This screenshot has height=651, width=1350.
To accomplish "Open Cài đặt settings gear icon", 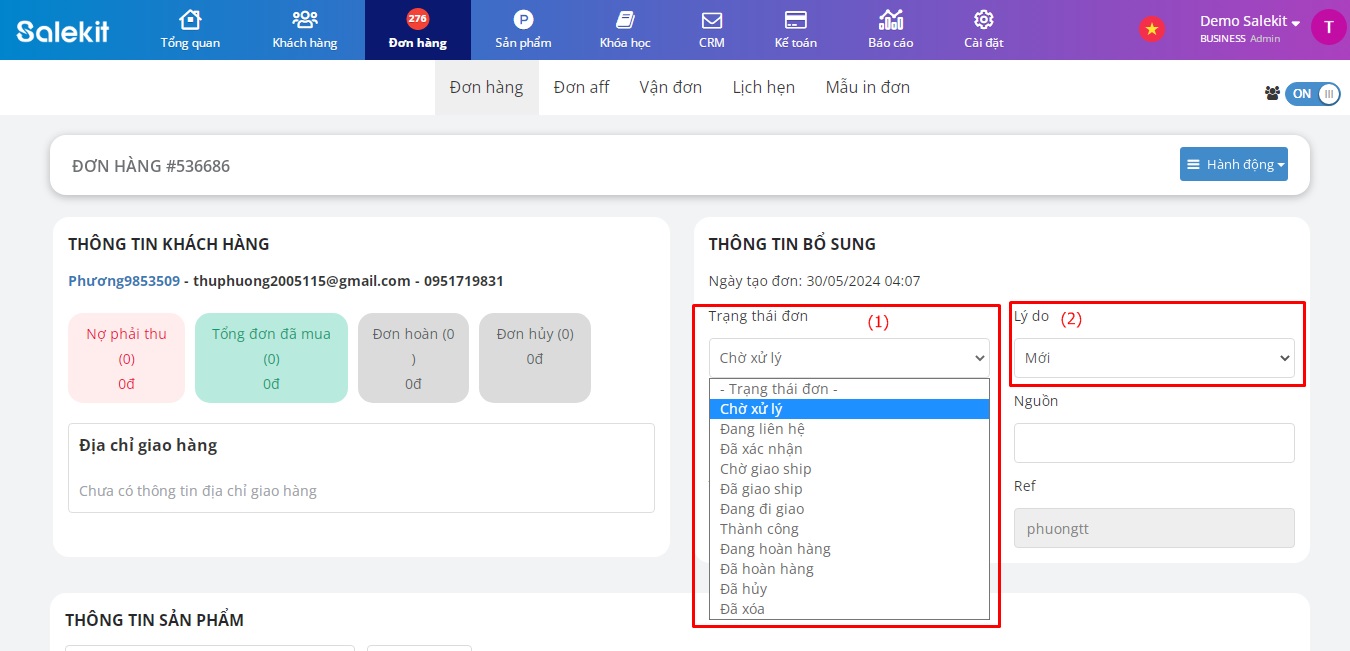I will 983,20.
